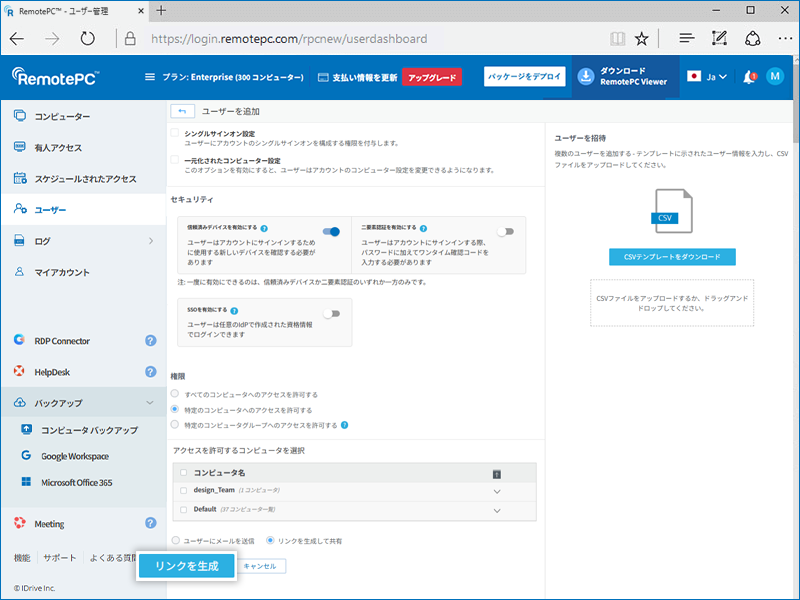Click info icon beside computer group access option
The image size is (800, 600).
pos(344,425)
